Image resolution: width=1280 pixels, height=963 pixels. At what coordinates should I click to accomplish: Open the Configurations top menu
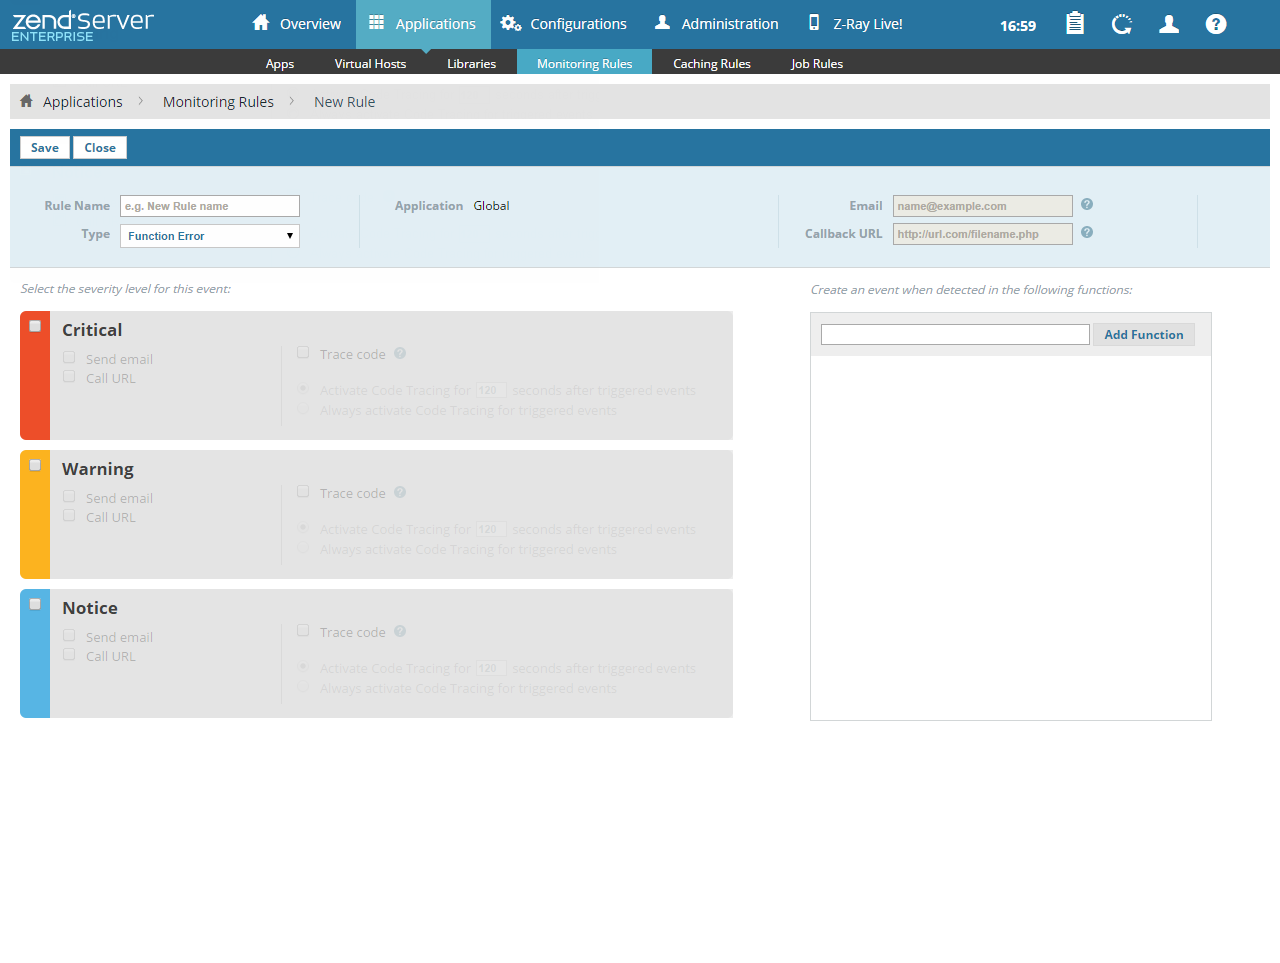(564, 24)
